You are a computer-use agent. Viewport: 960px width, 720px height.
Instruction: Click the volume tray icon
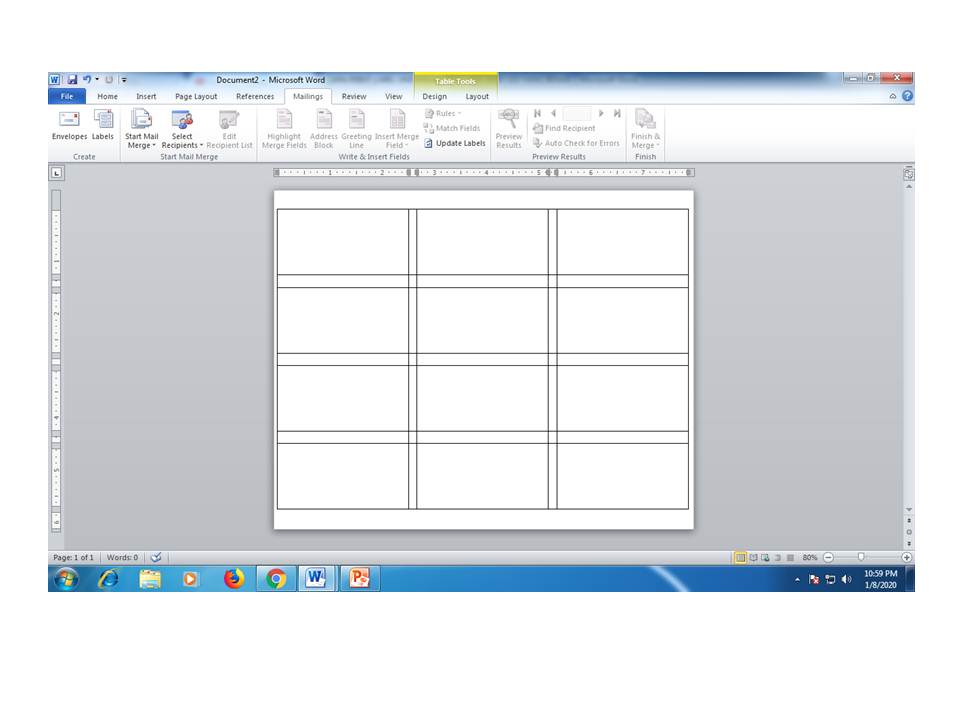(846, 579)
